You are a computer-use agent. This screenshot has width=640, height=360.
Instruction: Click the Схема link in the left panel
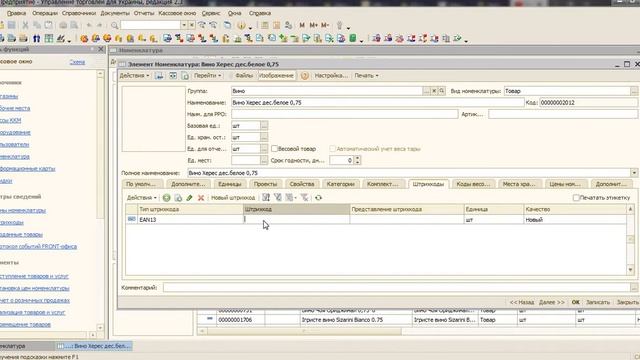click(77, 62)
